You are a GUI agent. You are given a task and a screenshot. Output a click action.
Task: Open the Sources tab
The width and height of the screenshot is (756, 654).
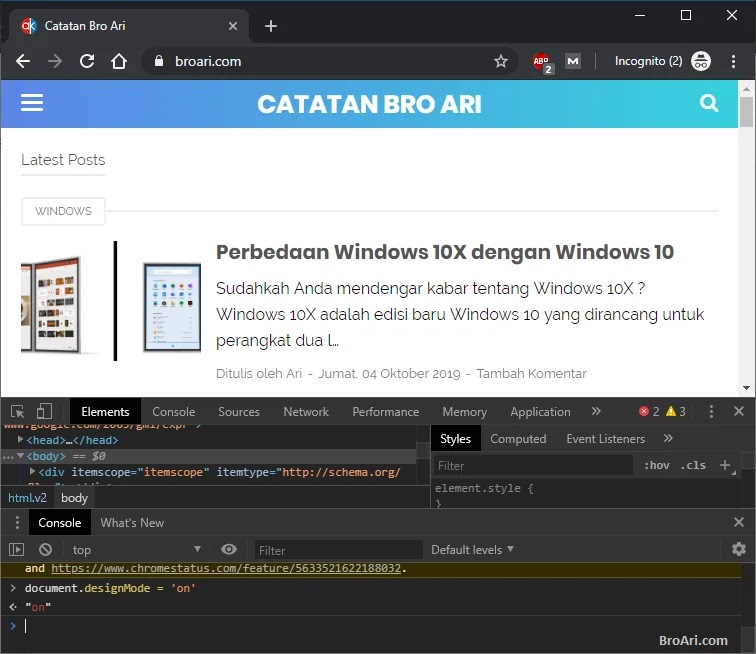(x=239, y=412)
